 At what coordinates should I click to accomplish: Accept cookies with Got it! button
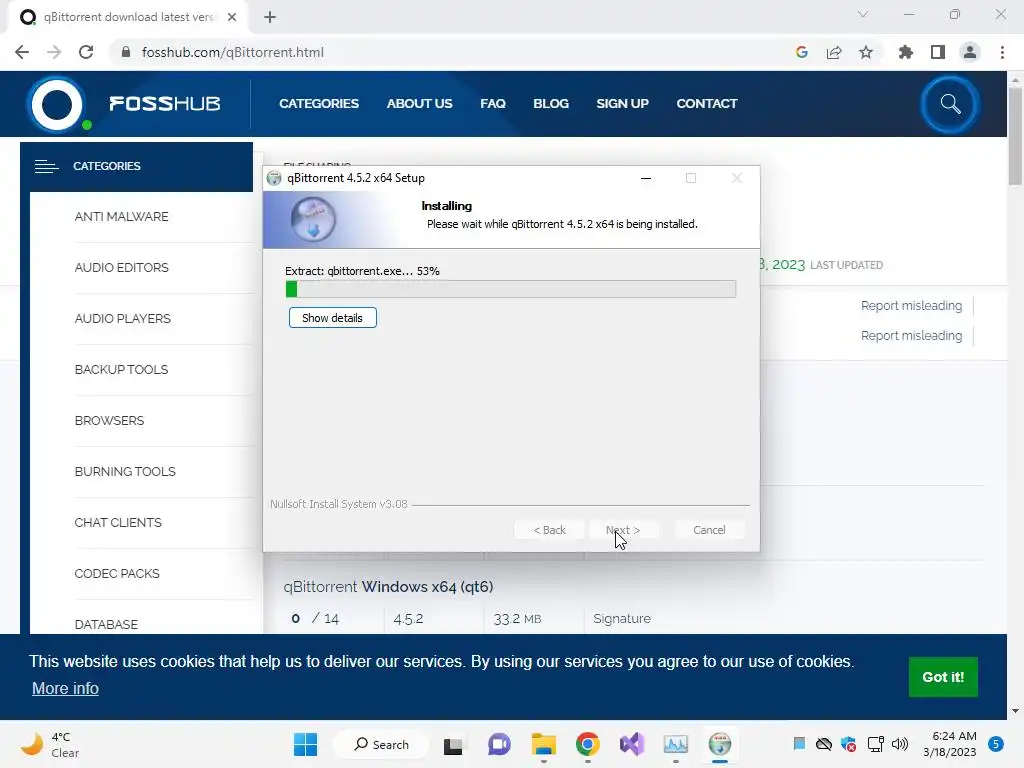[943, 677]
